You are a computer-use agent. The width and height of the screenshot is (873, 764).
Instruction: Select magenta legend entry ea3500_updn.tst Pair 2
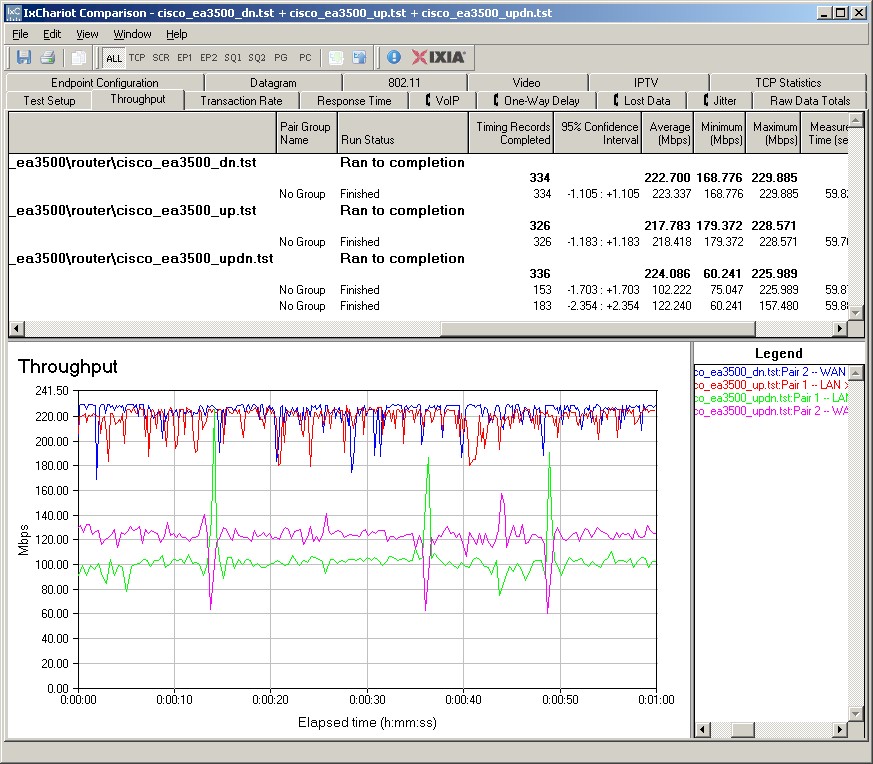[x=771, y=411]
